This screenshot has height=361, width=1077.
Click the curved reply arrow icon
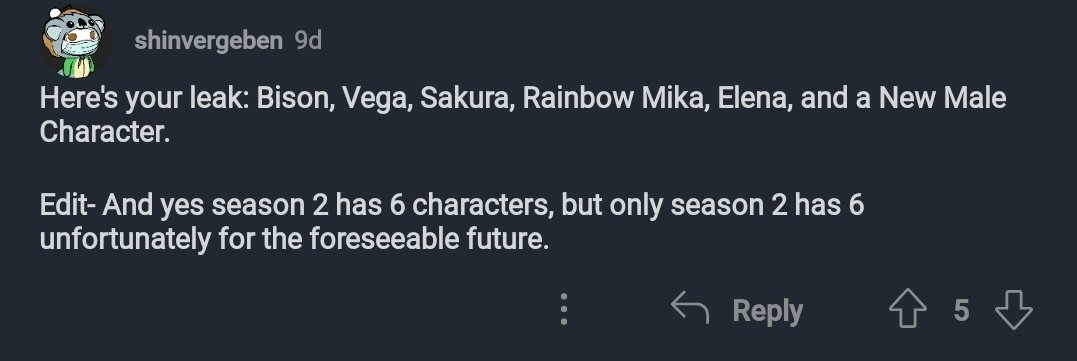click(x=690, y=307)
